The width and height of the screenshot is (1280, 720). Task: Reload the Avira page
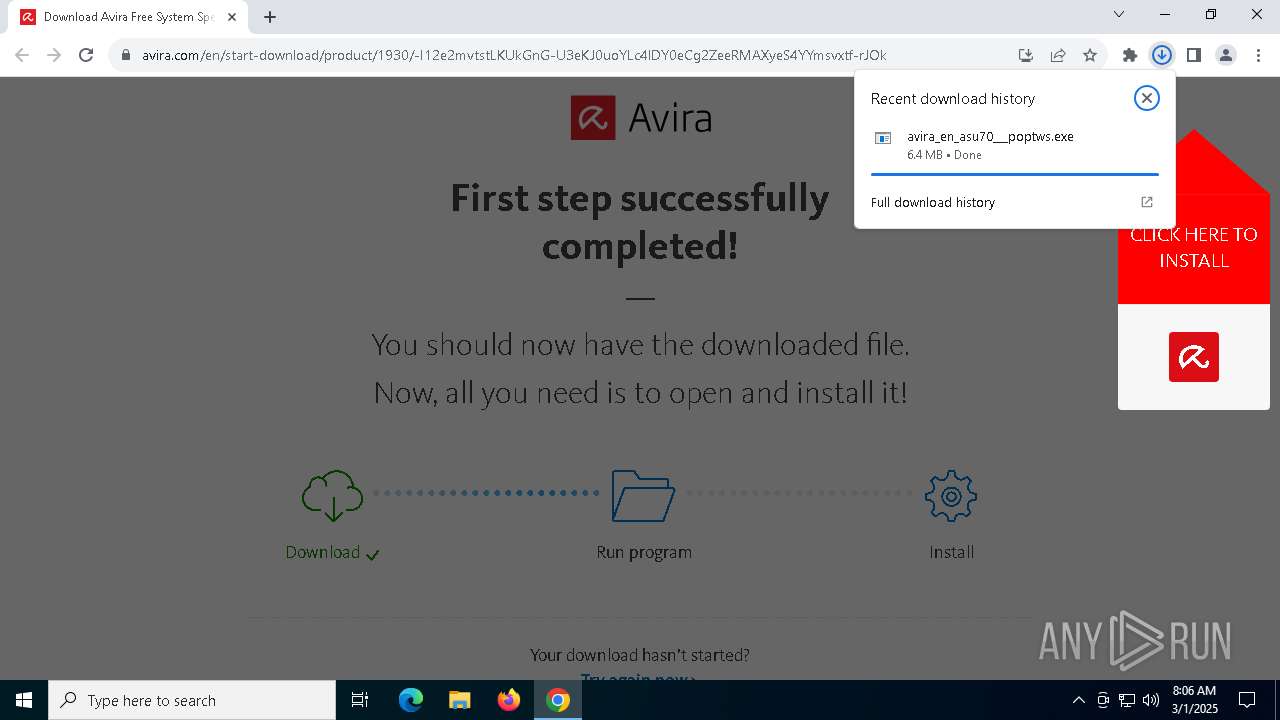click(86, 55)
